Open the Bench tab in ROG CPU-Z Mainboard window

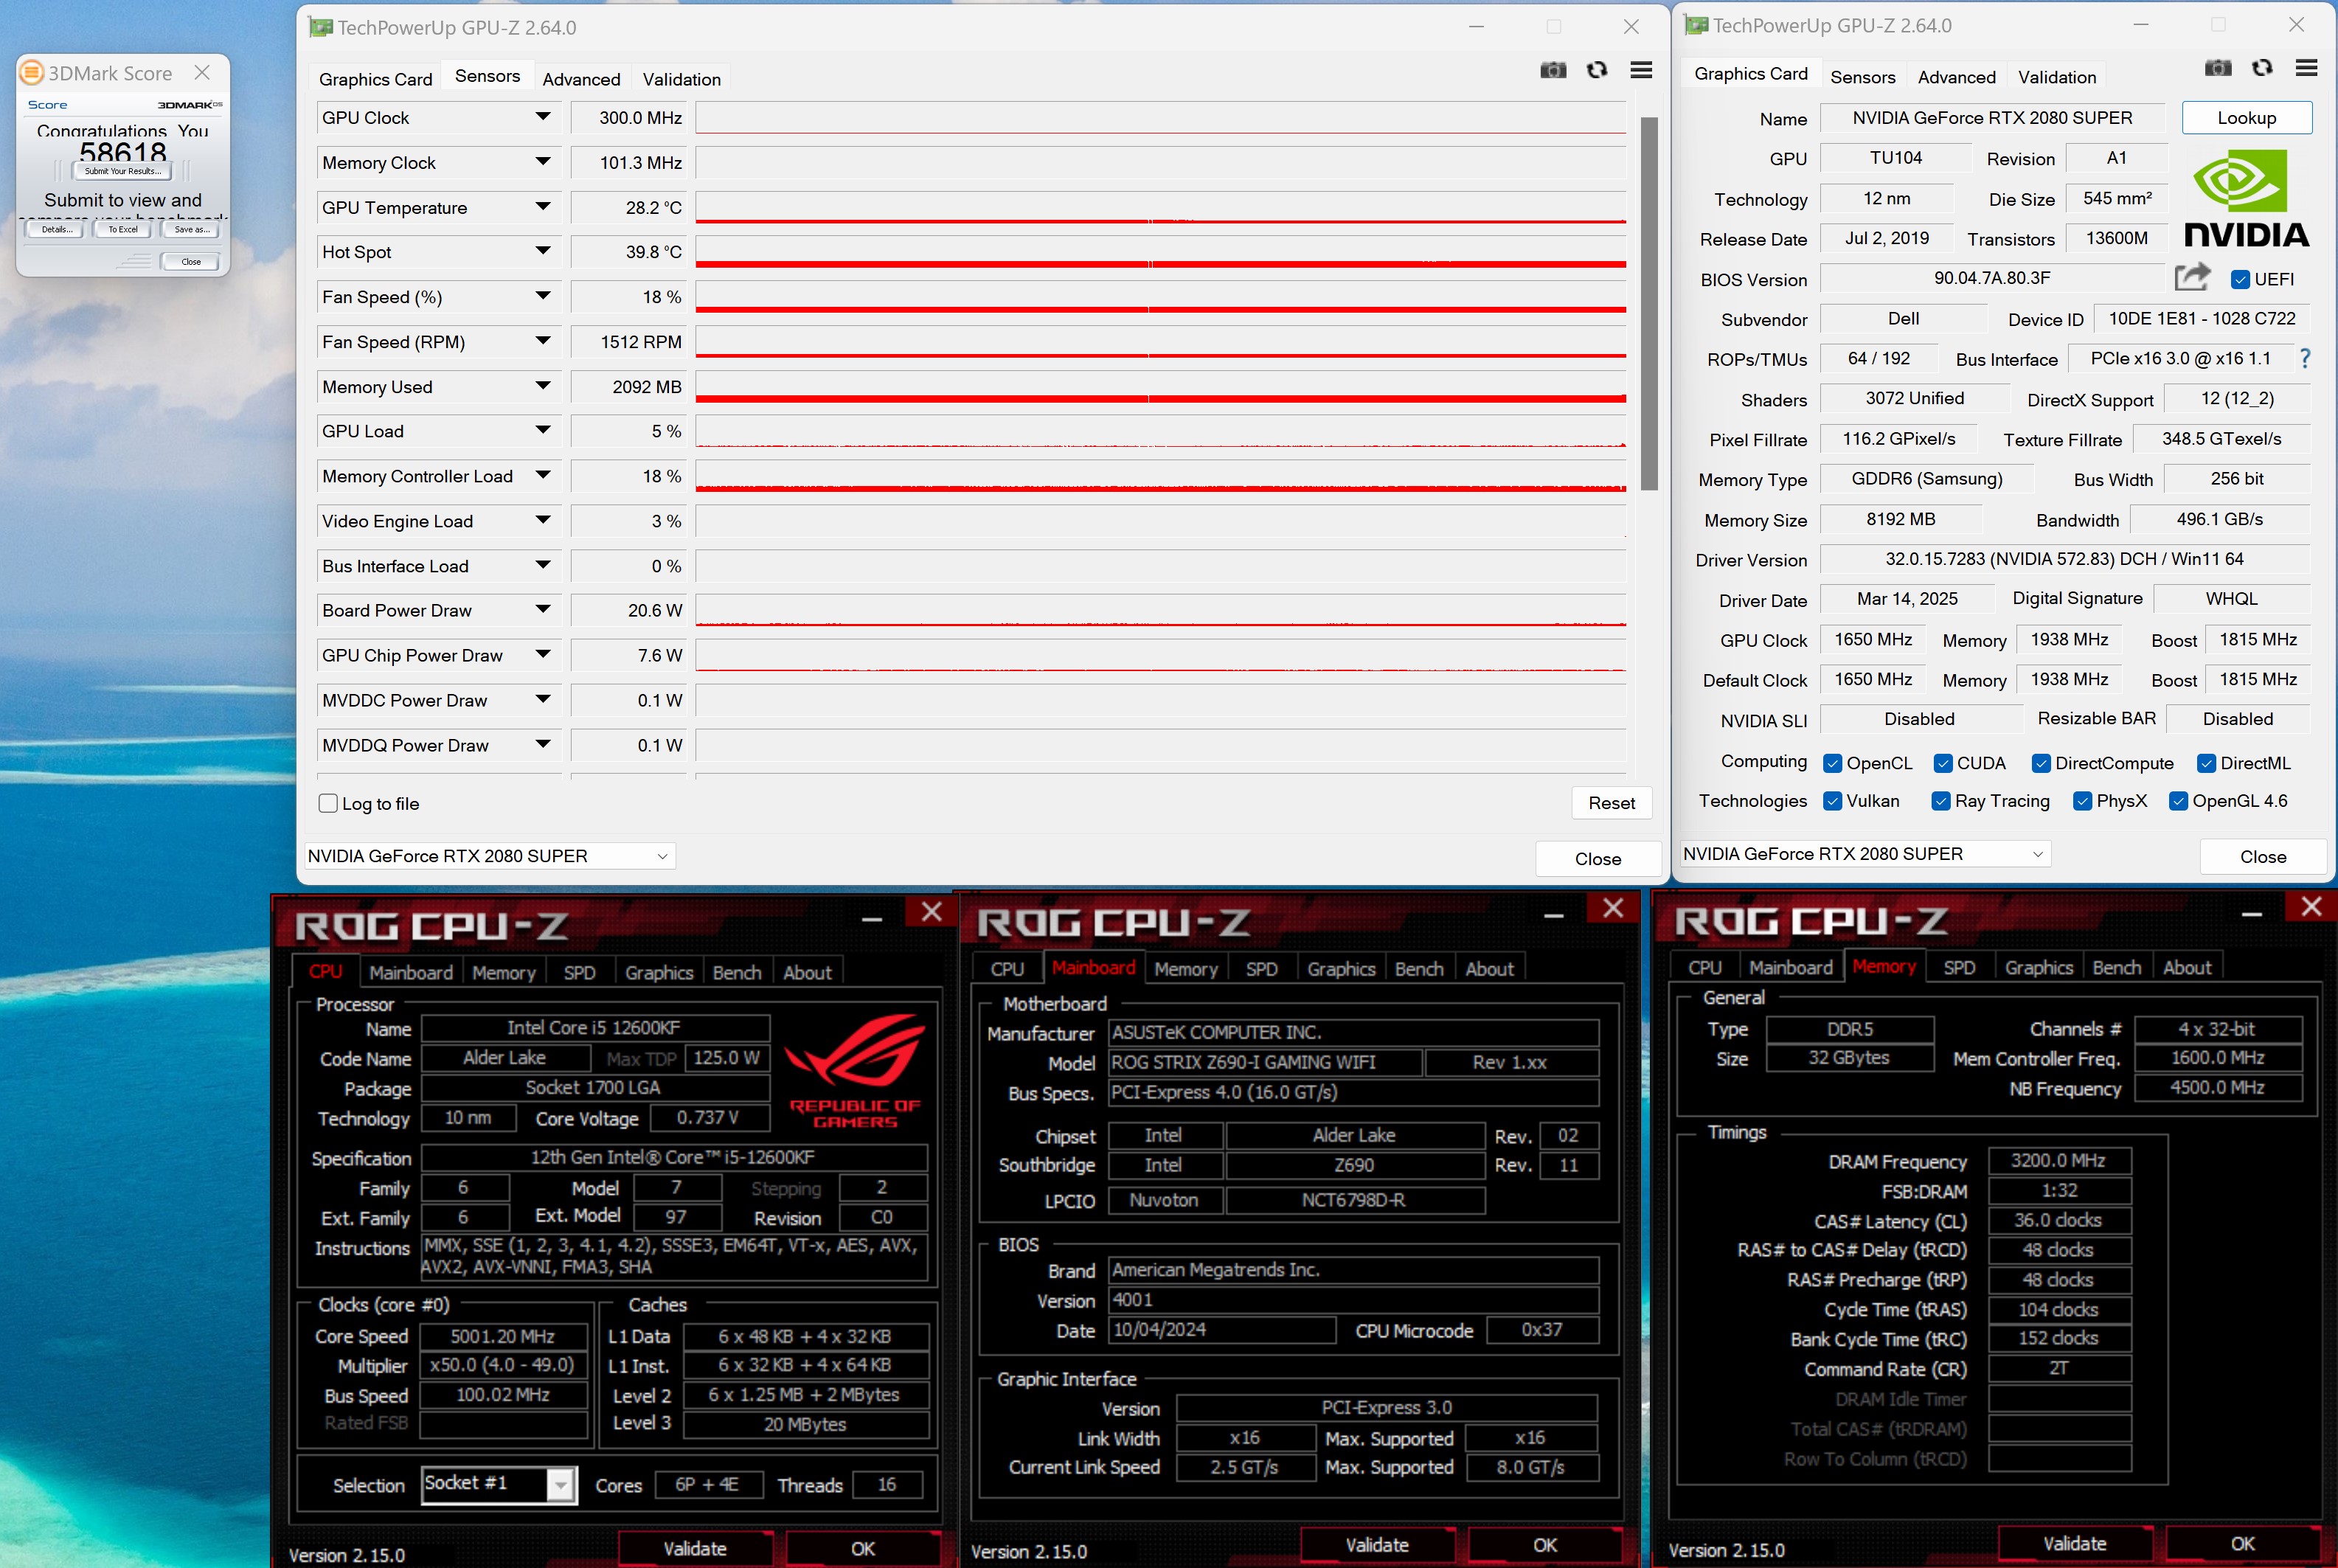(1419, 968)
